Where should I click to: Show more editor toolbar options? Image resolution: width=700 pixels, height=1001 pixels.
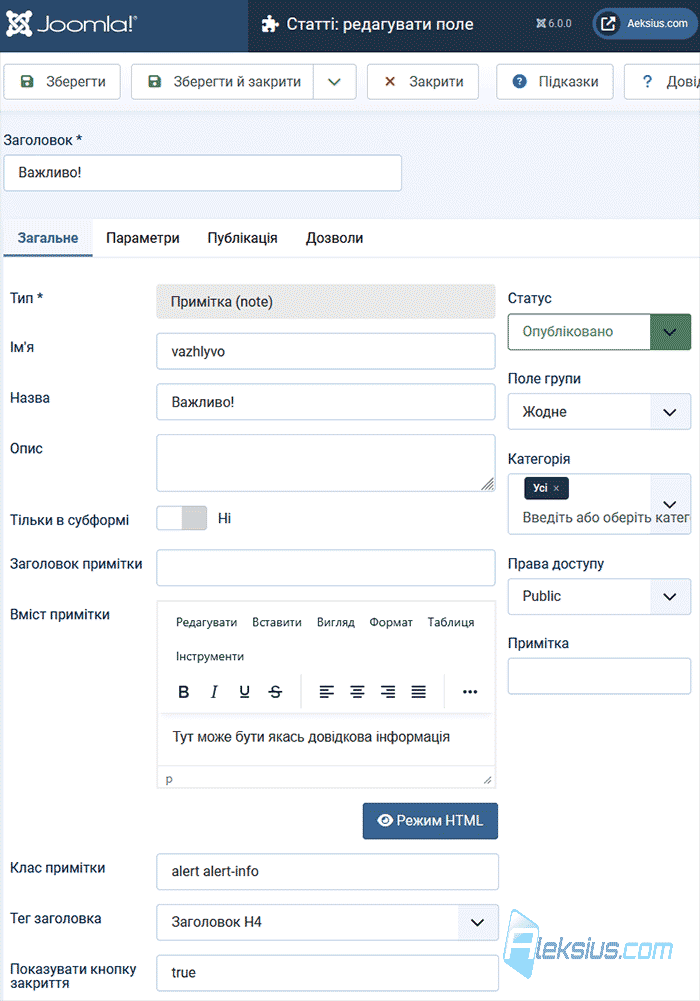[470, 691]
